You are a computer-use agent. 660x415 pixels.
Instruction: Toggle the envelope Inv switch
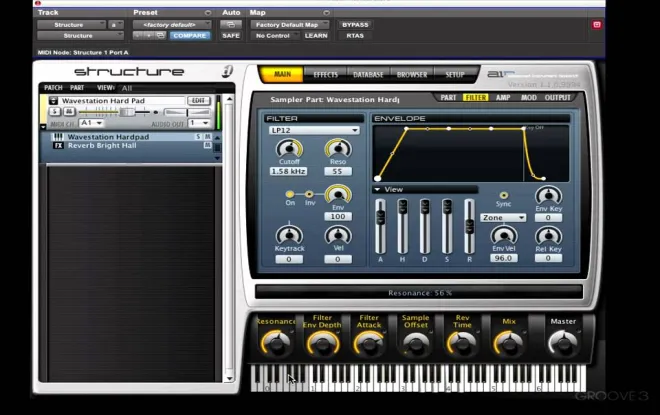[309, 194]
